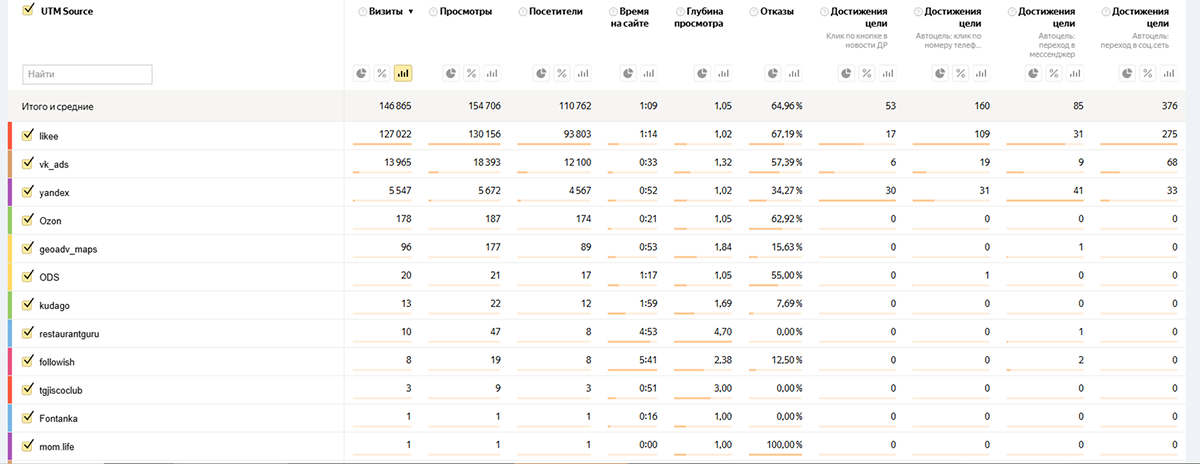Select pie chart icon under Просмотры column
Screen dimensions: 1200x464
451,73
